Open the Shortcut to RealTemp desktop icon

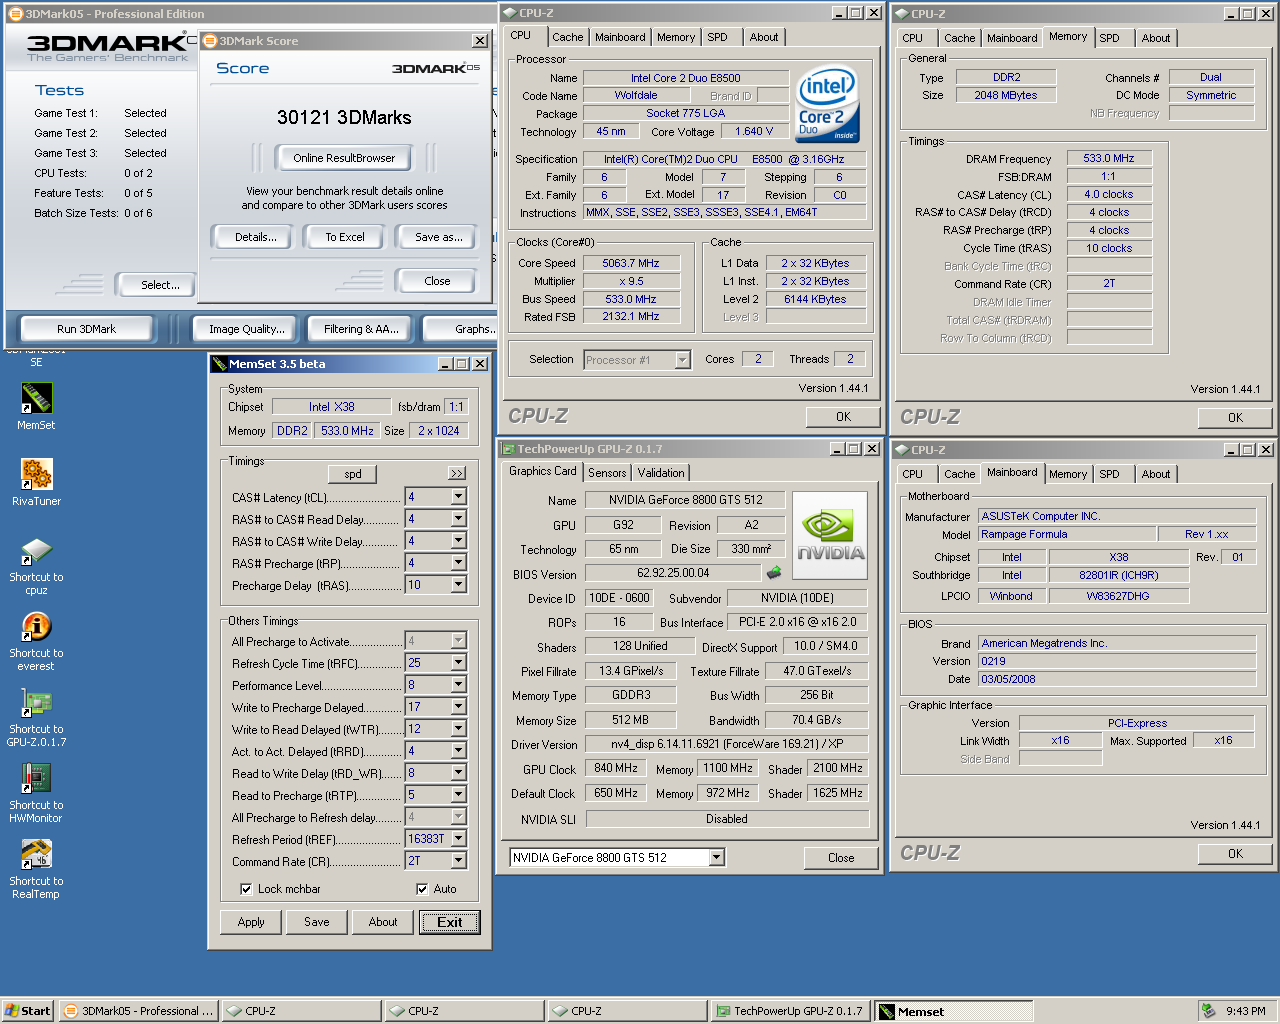(36, 855)
